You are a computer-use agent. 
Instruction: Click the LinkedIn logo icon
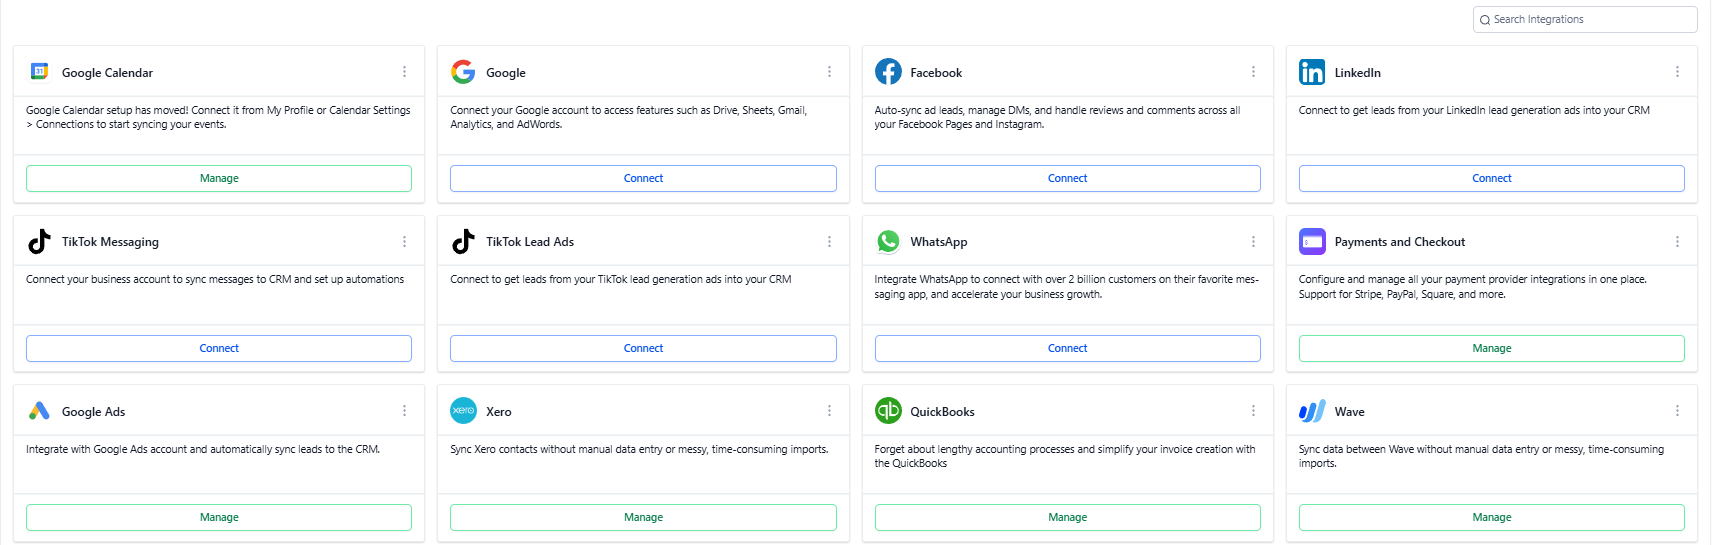click(x=1312, y=72)
